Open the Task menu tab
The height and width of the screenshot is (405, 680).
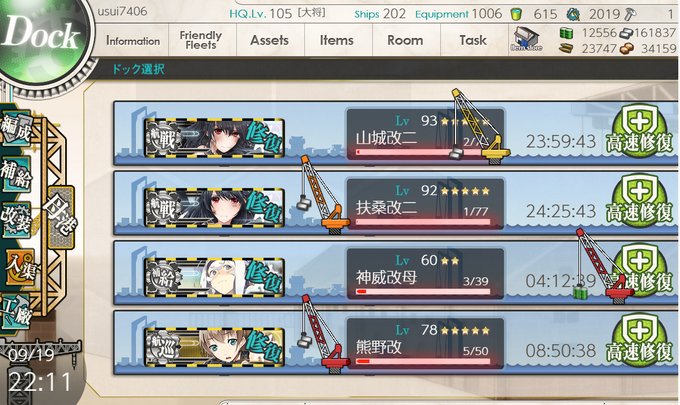tap(473, 40)
